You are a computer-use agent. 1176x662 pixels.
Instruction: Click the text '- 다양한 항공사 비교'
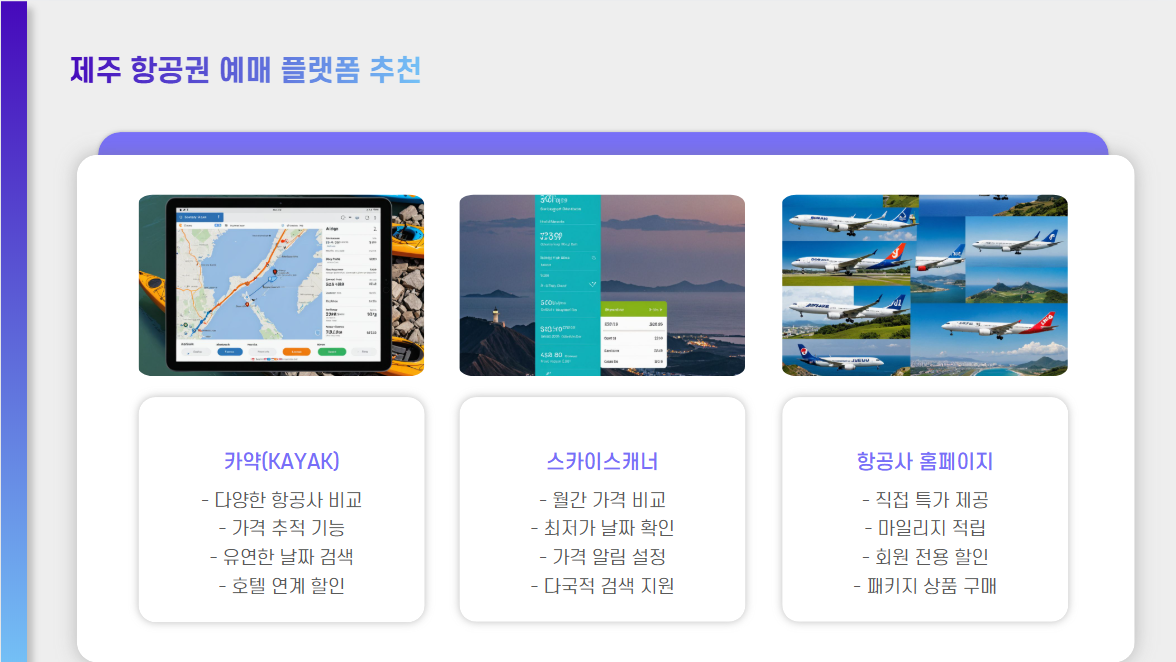[x=281, y=500]
